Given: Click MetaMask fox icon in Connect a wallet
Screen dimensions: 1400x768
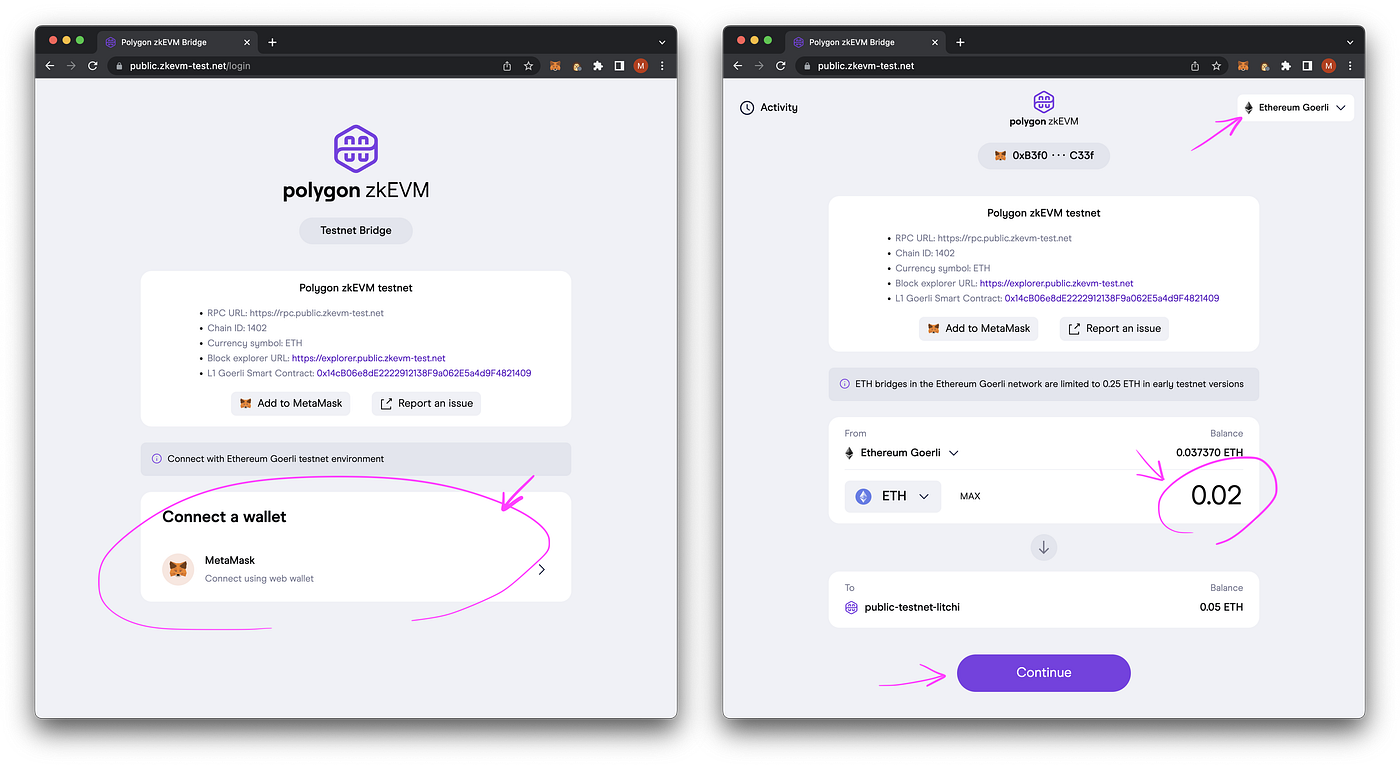Looking at the screenshot, I should [178, 569].
